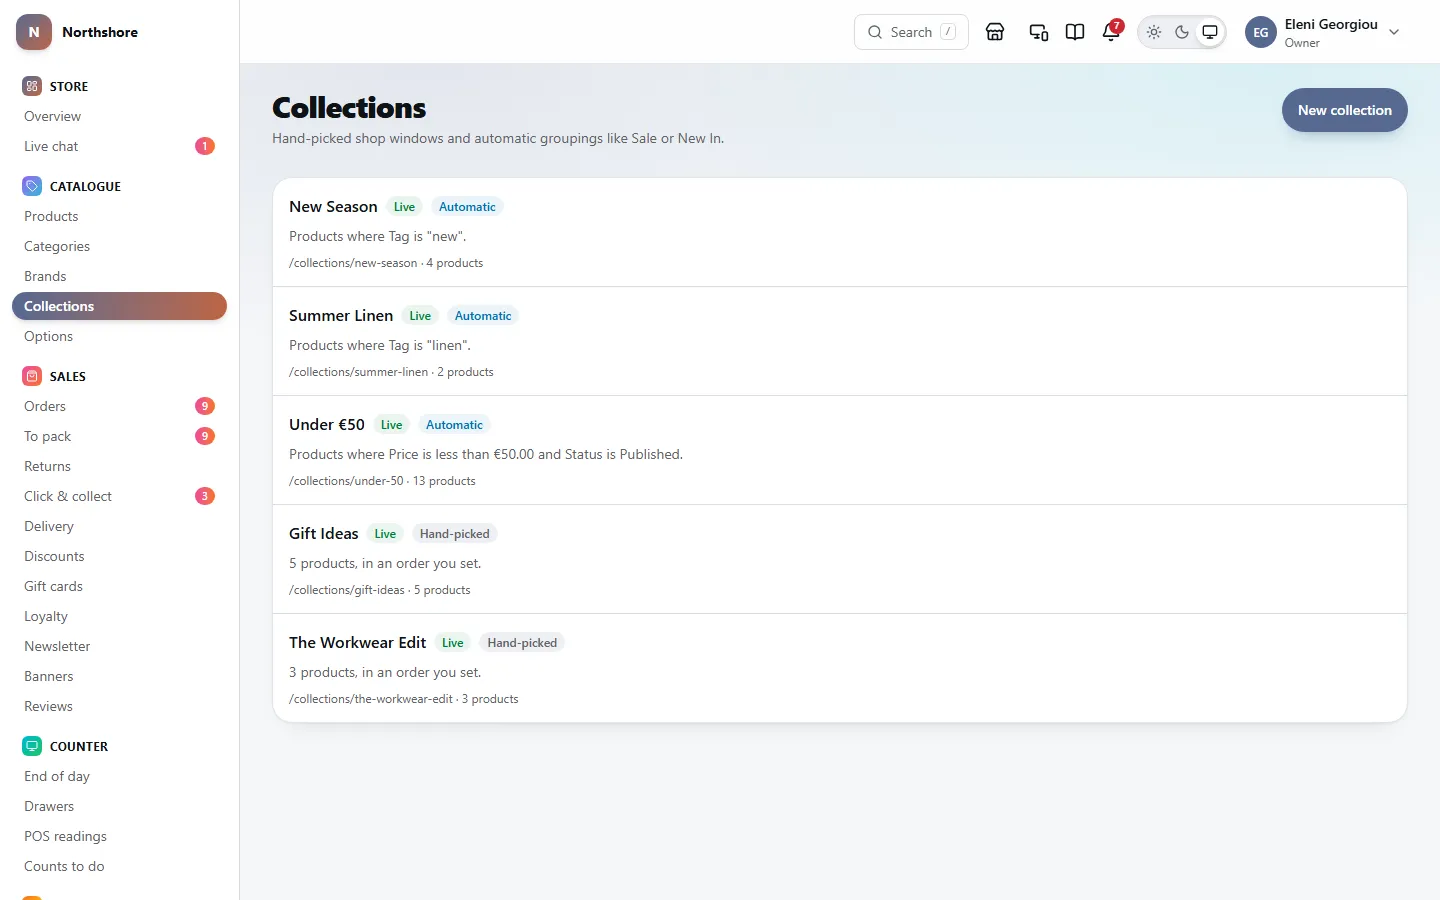
Task: Open Returns in sidebar
Action: (119, 466)
